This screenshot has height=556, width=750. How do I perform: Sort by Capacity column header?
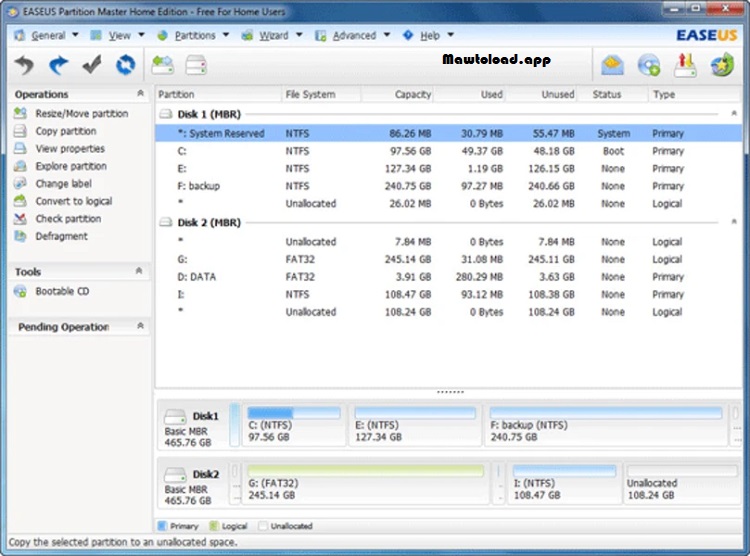(397, 94)
